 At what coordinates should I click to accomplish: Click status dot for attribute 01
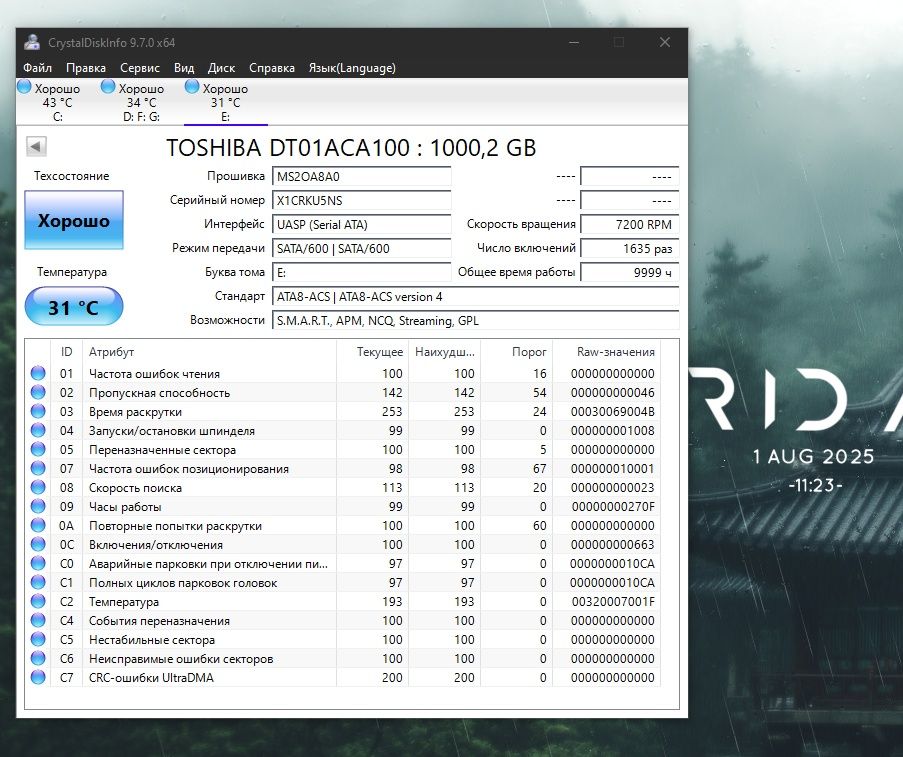(38, 373)
